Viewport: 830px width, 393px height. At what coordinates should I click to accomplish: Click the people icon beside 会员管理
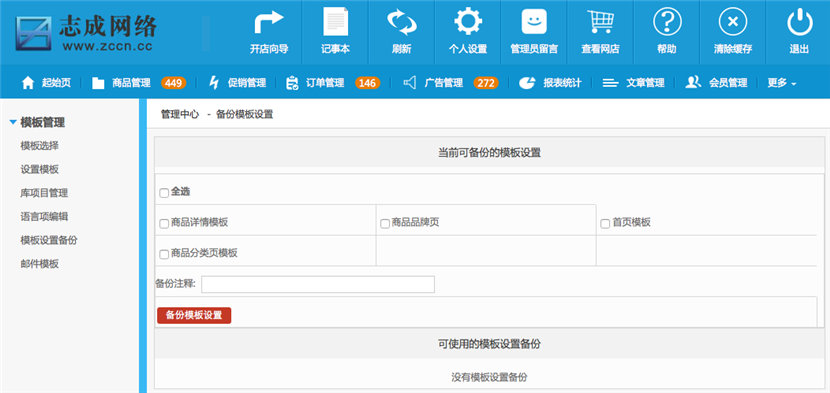[x=693, y=83]
